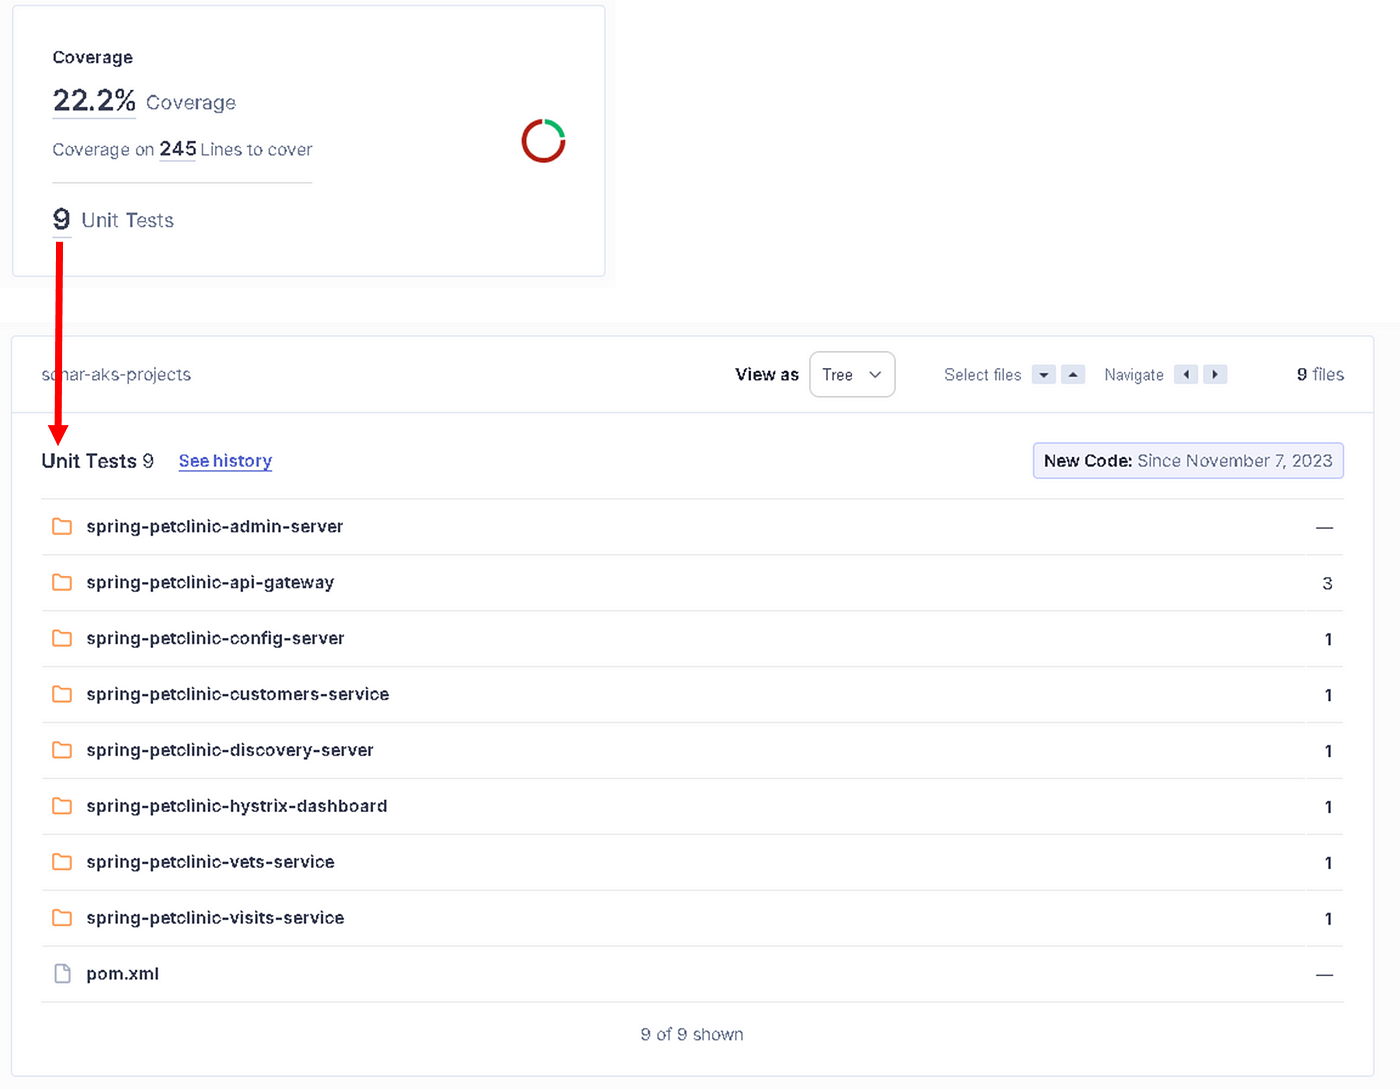
Task: Open spring-petclinic-discovery-server folder
Action: [230, 750]
